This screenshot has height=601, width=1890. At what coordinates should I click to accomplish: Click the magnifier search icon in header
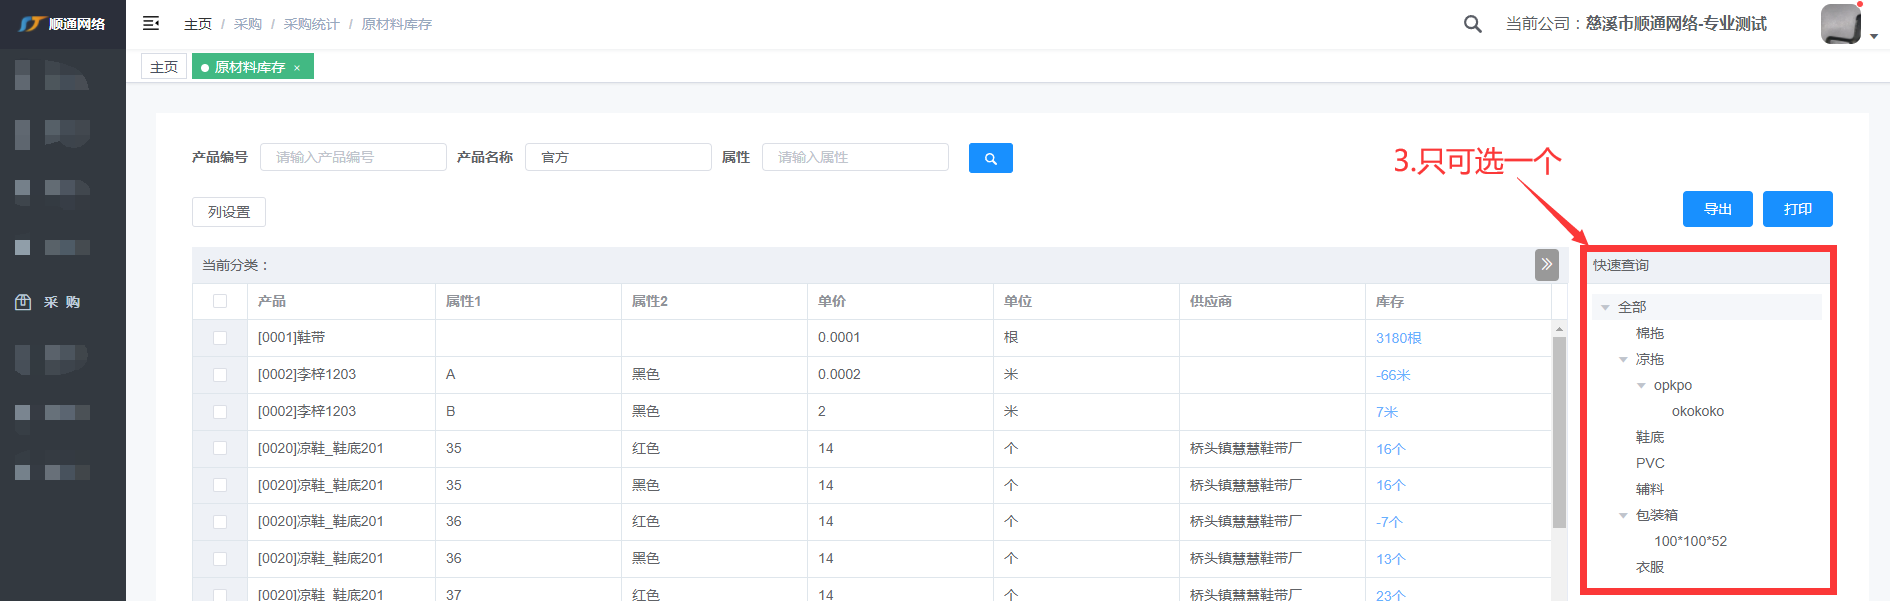point(1472,24)
